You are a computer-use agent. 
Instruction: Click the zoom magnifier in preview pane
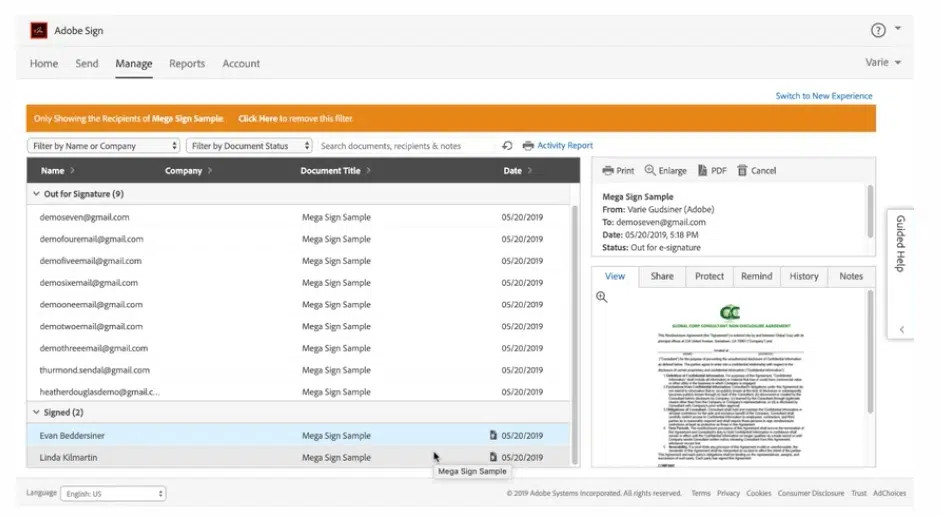pyautogui.click(x=602, y=297)
